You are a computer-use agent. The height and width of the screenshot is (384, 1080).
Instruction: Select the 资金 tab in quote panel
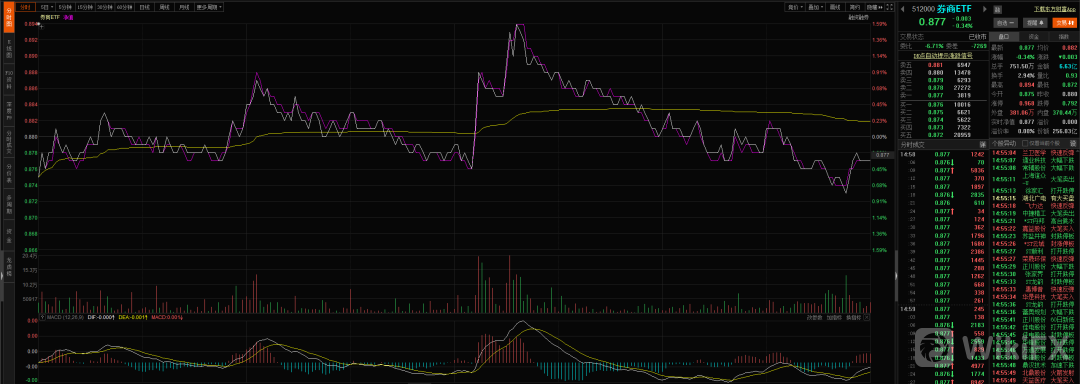pyautogui.click(x=1035, y=36)
